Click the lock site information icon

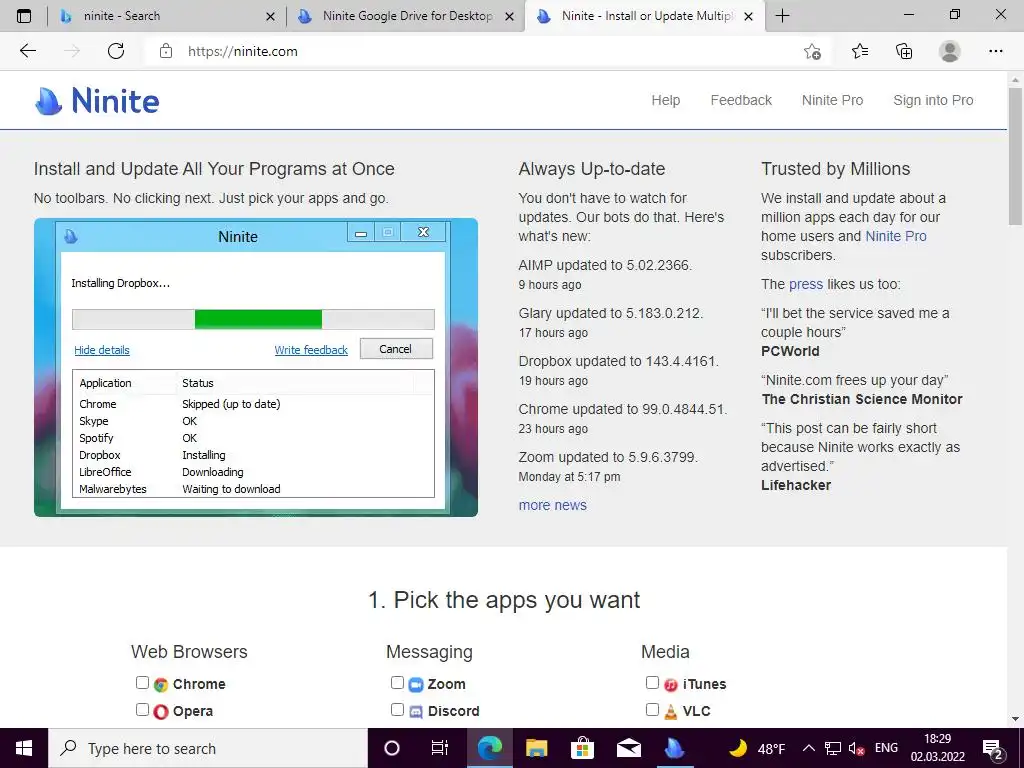pyautogui.click(x=166, y=51)
